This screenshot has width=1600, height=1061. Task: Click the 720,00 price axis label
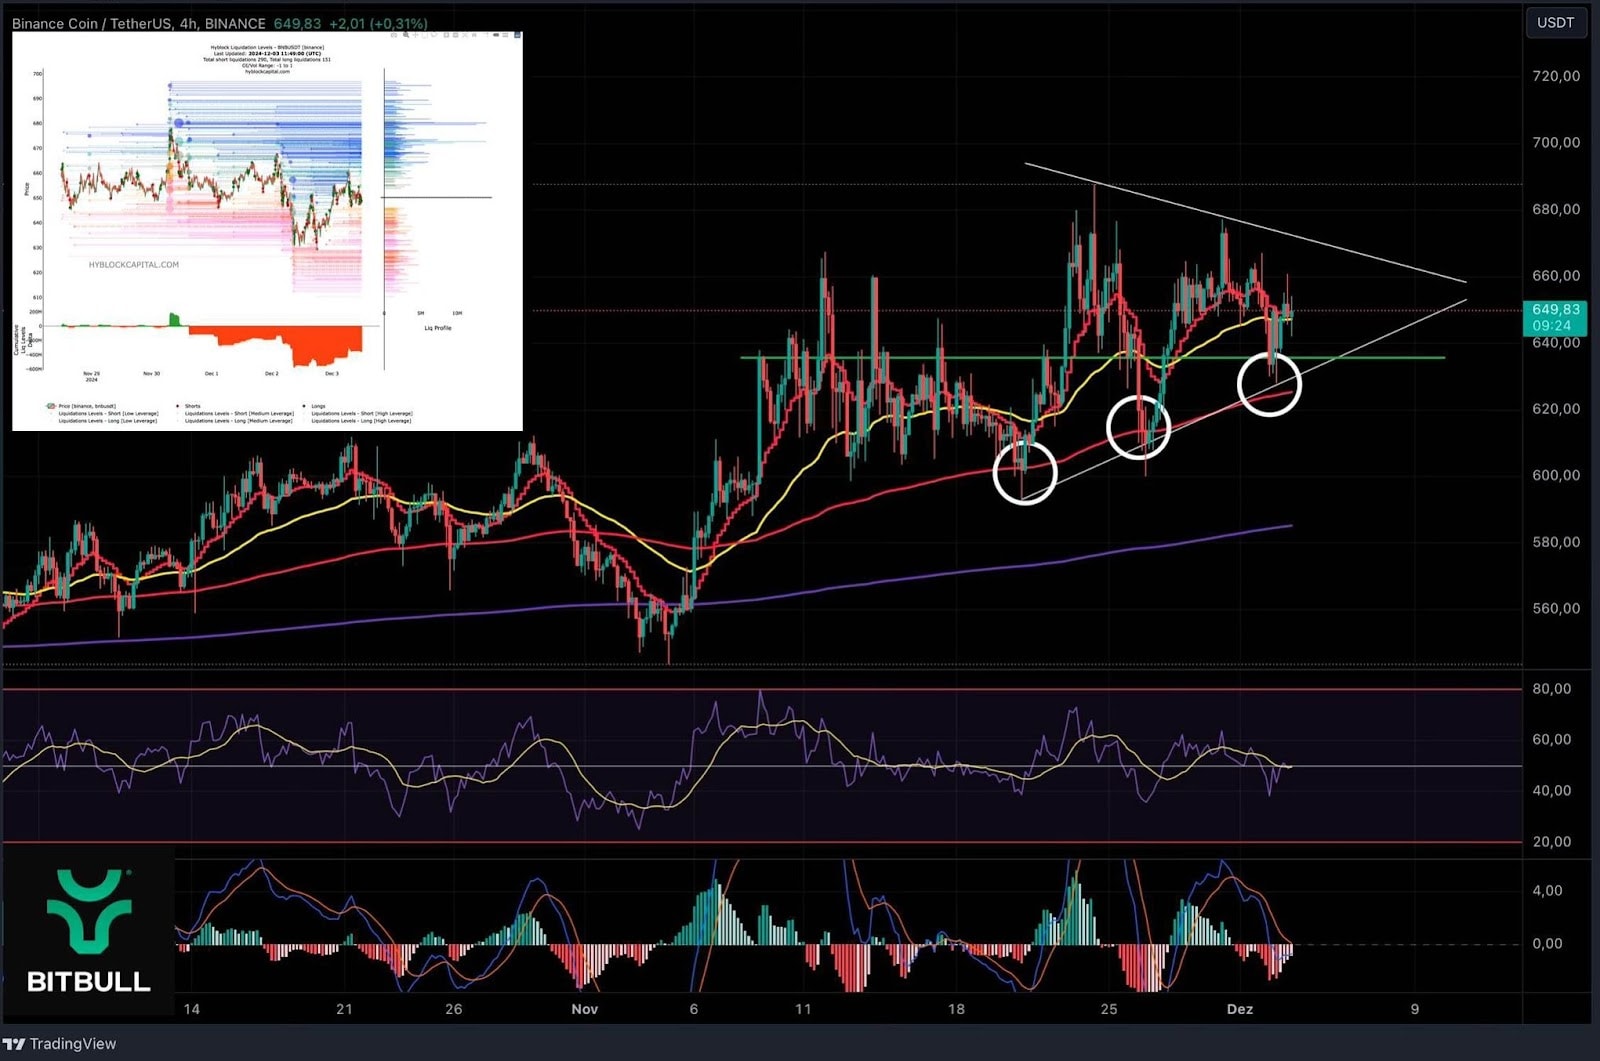(x=1556, y=76)
